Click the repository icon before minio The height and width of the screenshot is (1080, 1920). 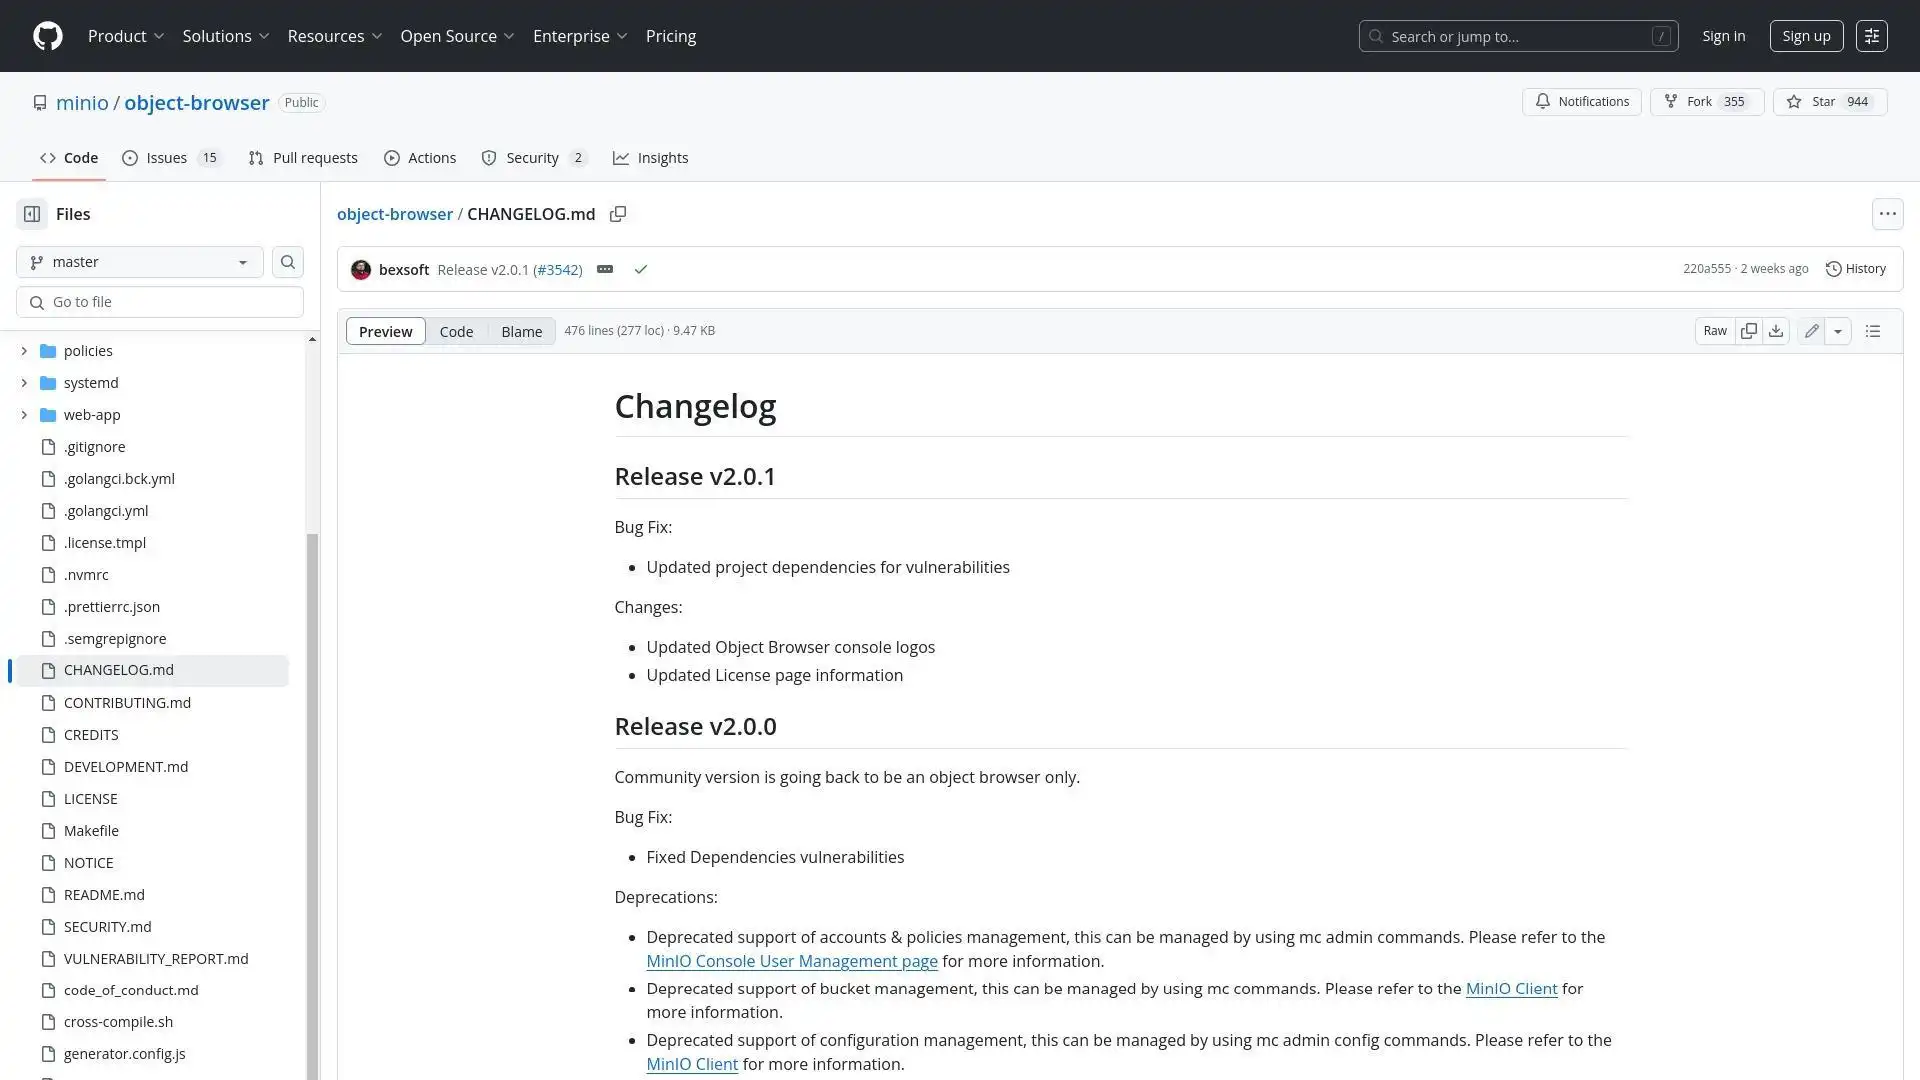coord(40,103)
